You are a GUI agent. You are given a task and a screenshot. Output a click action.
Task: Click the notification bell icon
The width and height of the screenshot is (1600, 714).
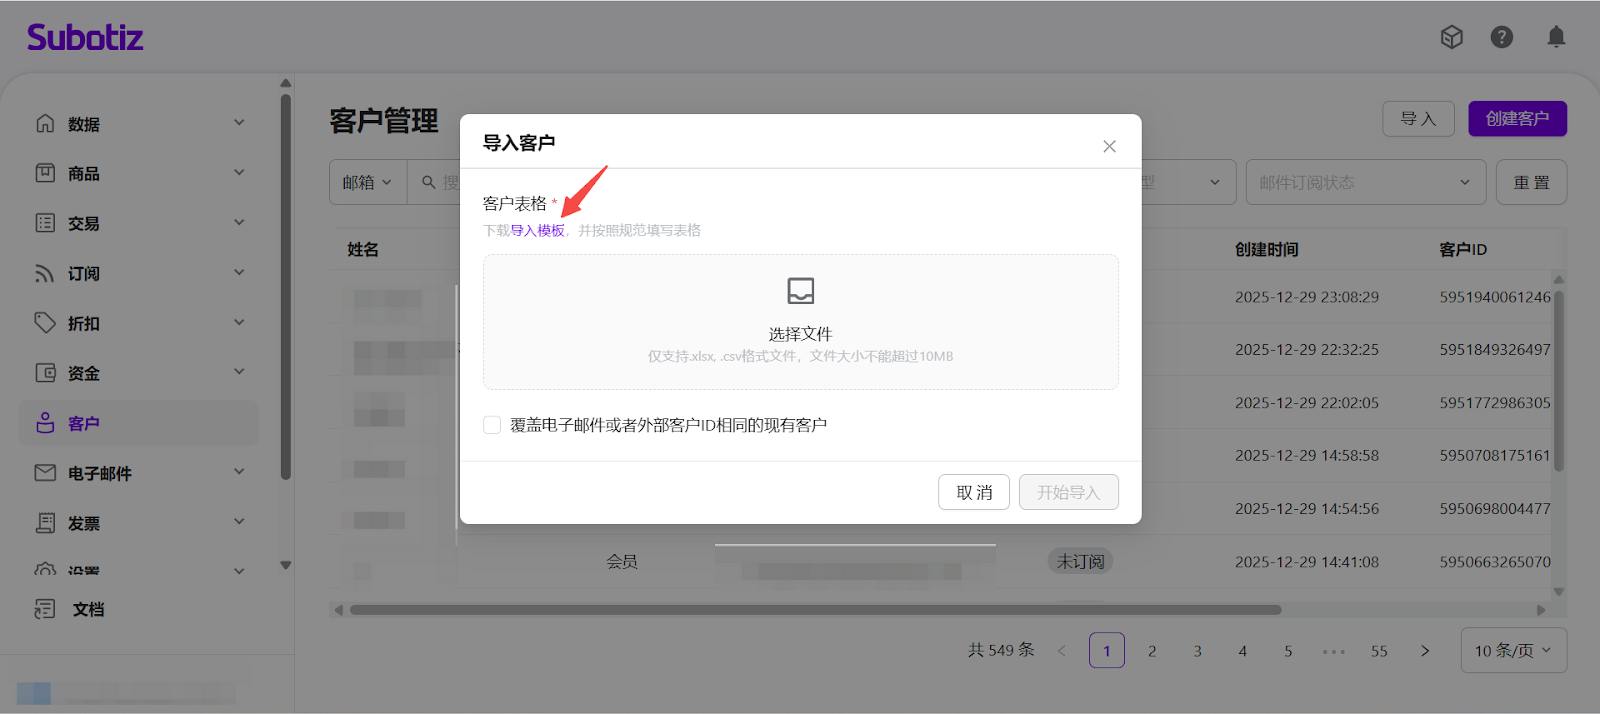tap(1556, 37)
